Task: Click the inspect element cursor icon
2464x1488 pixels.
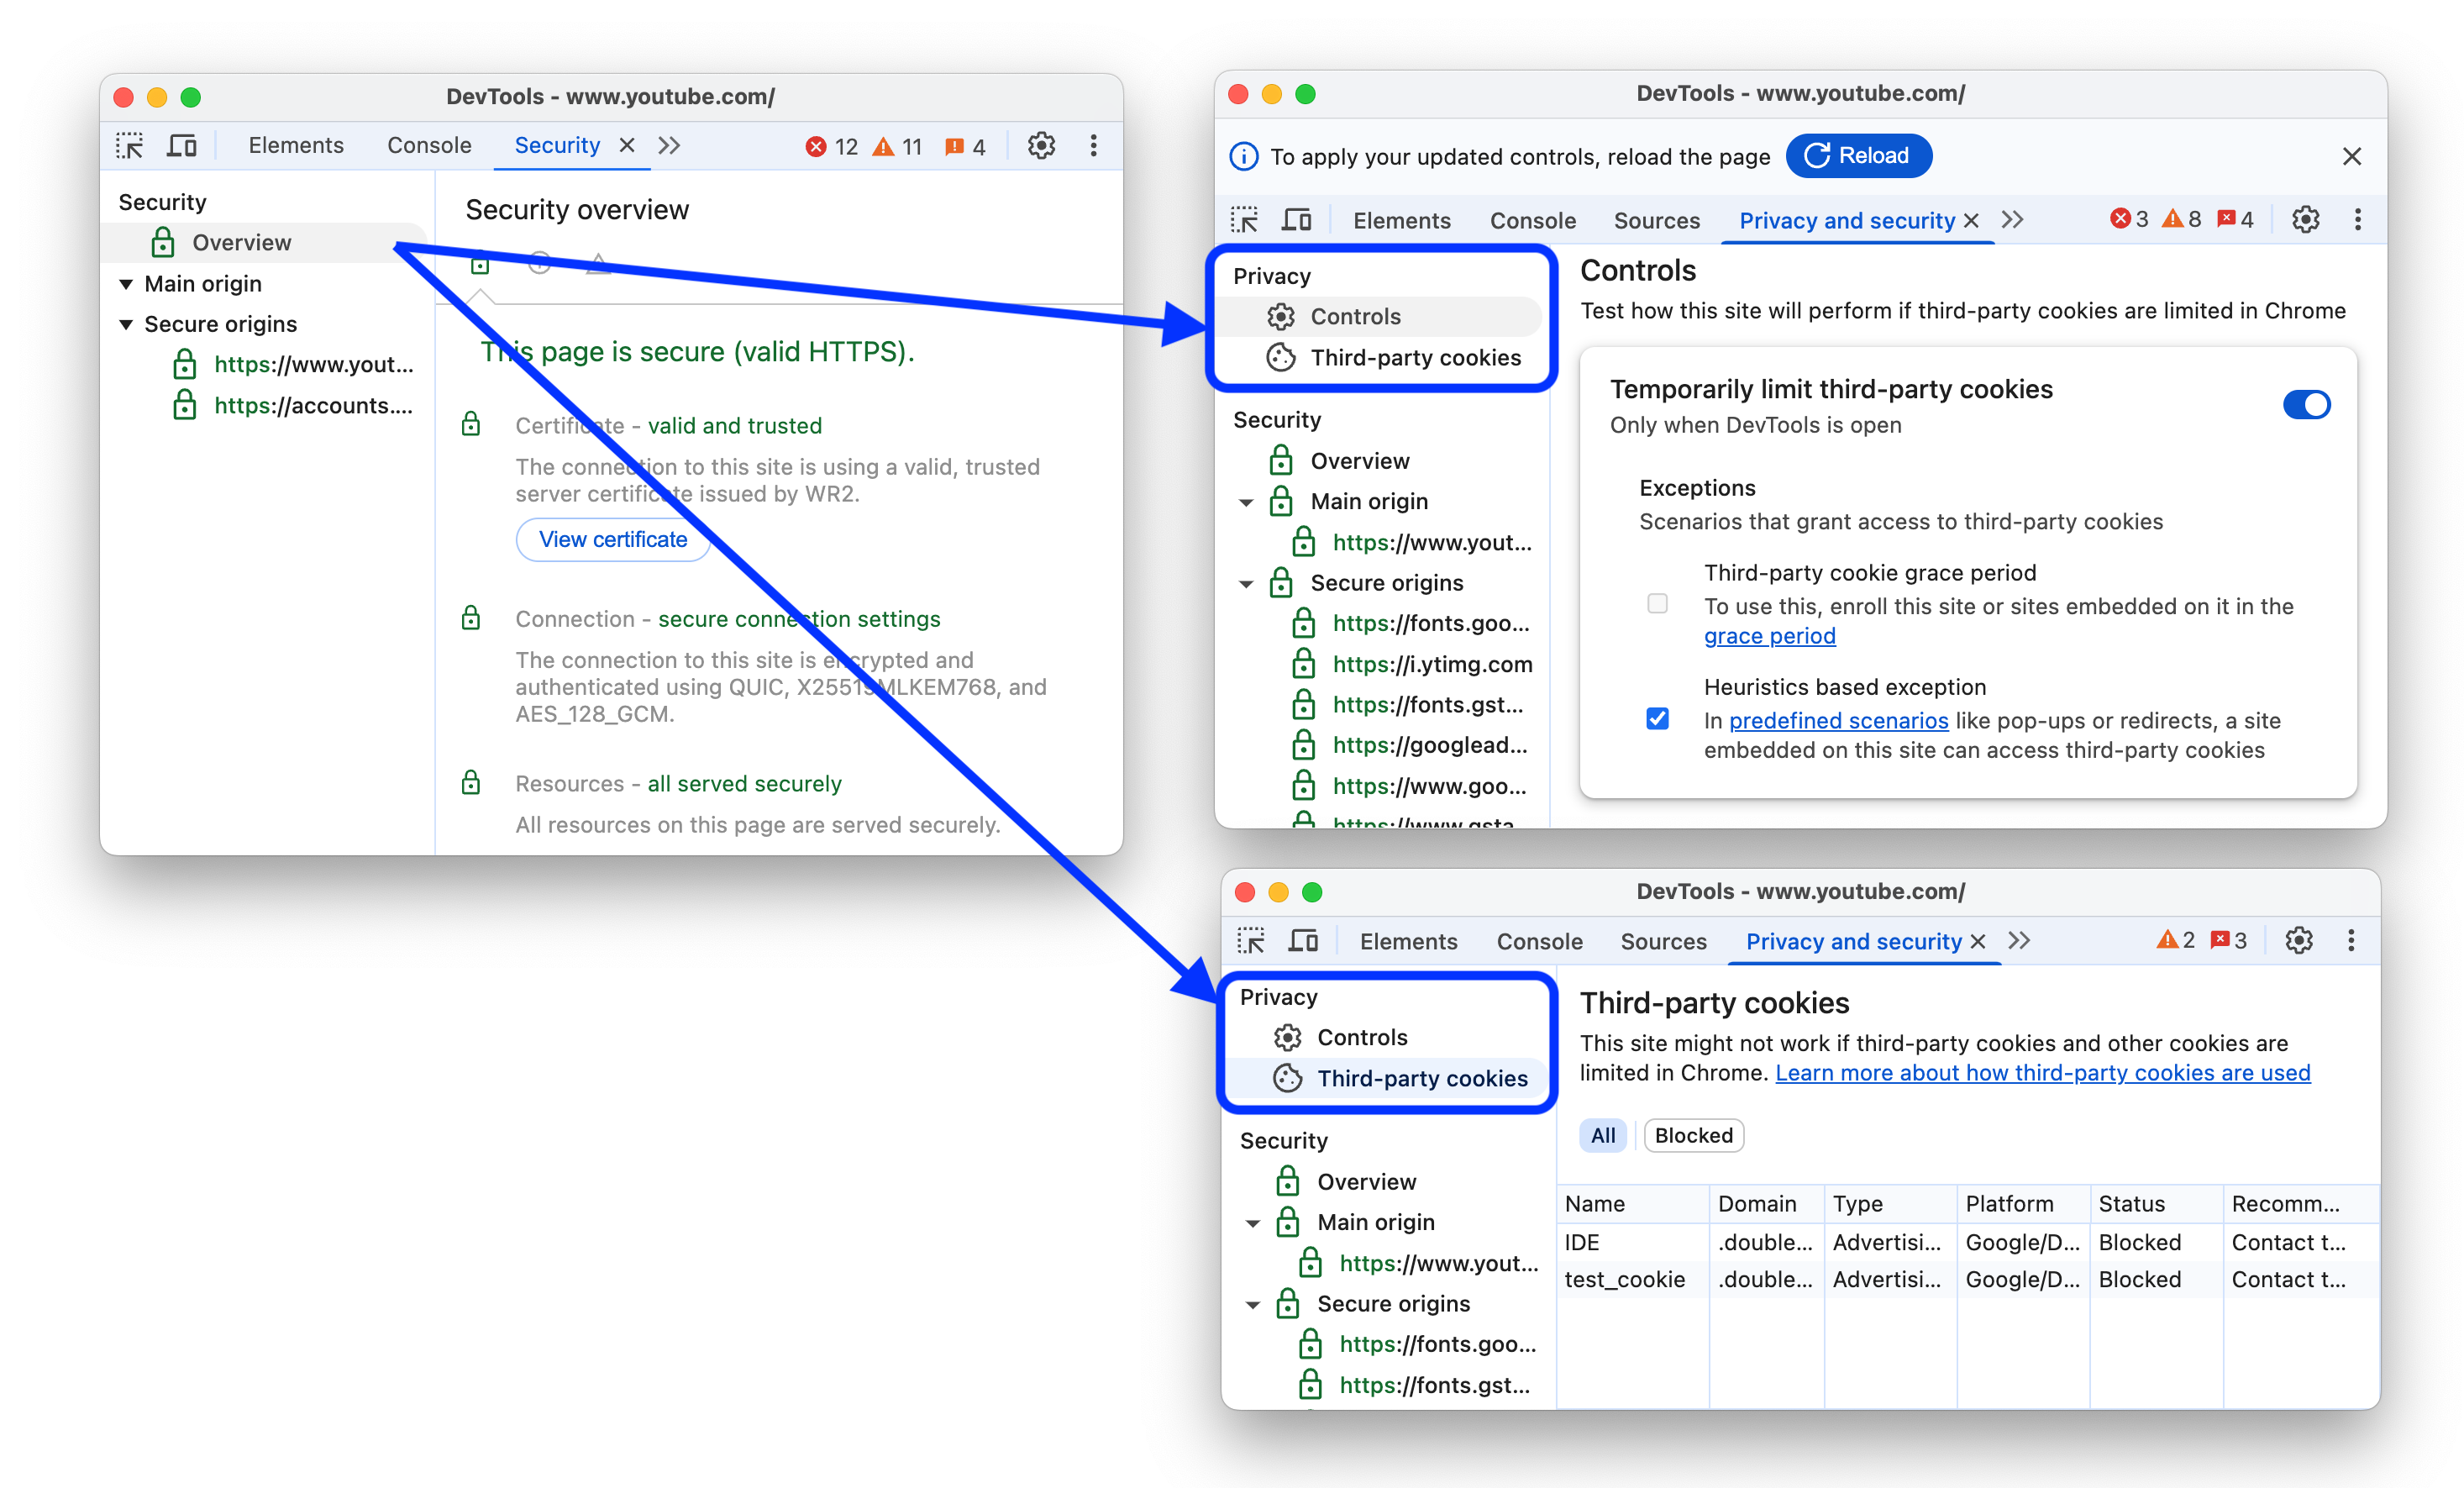Action: click(137, 146)
